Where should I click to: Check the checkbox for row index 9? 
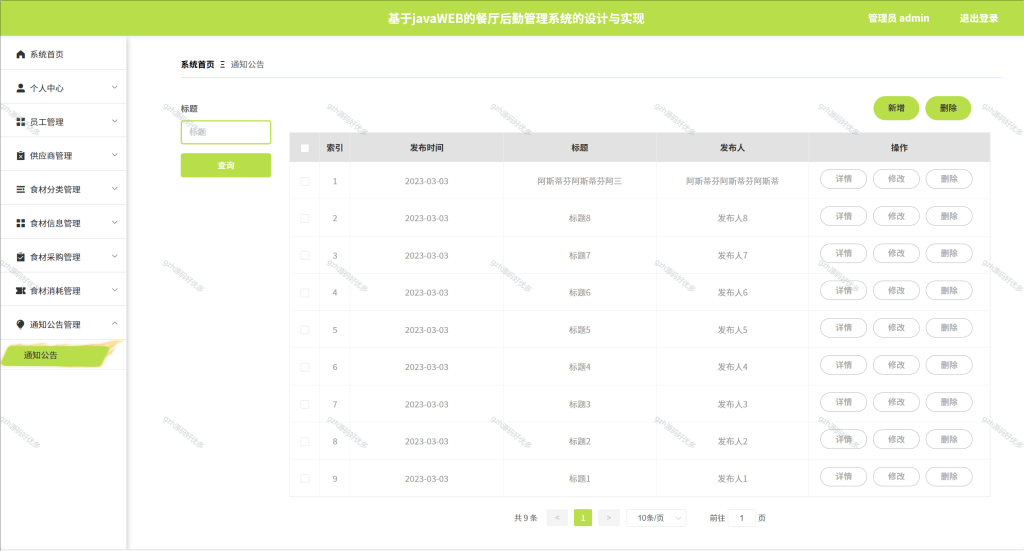tap(305, 479)
